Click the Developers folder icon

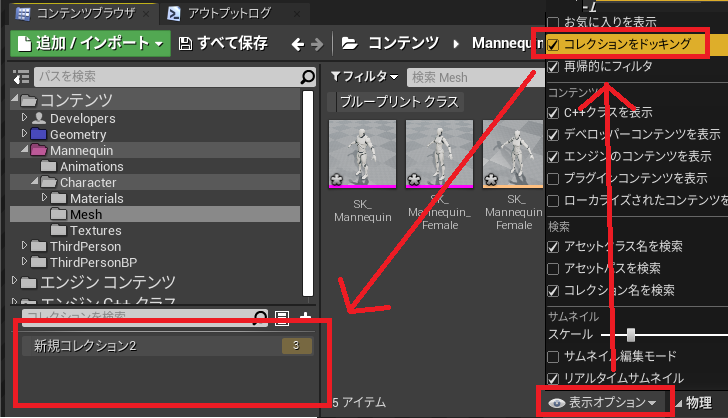tap(39, 118)
